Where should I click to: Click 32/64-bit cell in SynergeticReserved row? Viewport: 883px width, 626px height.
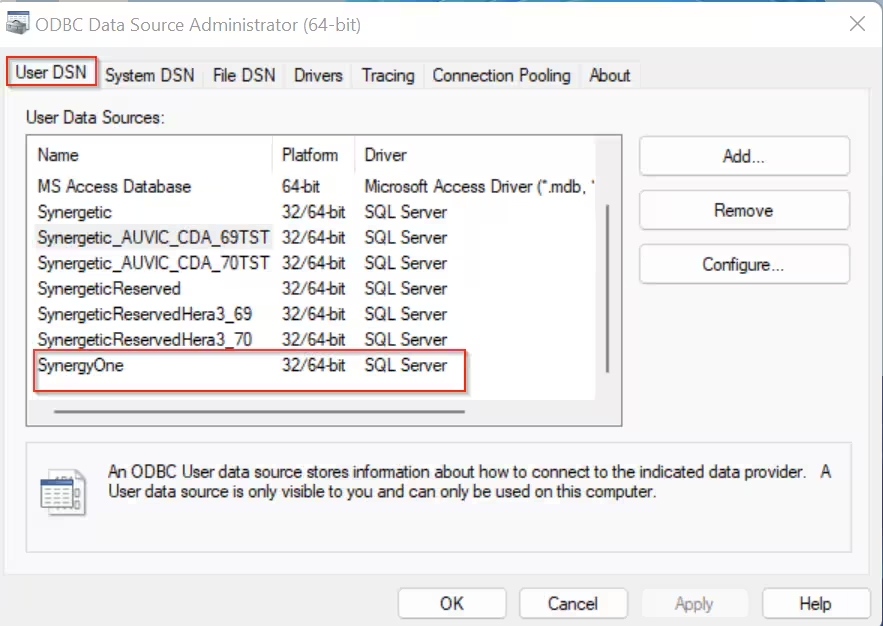[314, 289]
